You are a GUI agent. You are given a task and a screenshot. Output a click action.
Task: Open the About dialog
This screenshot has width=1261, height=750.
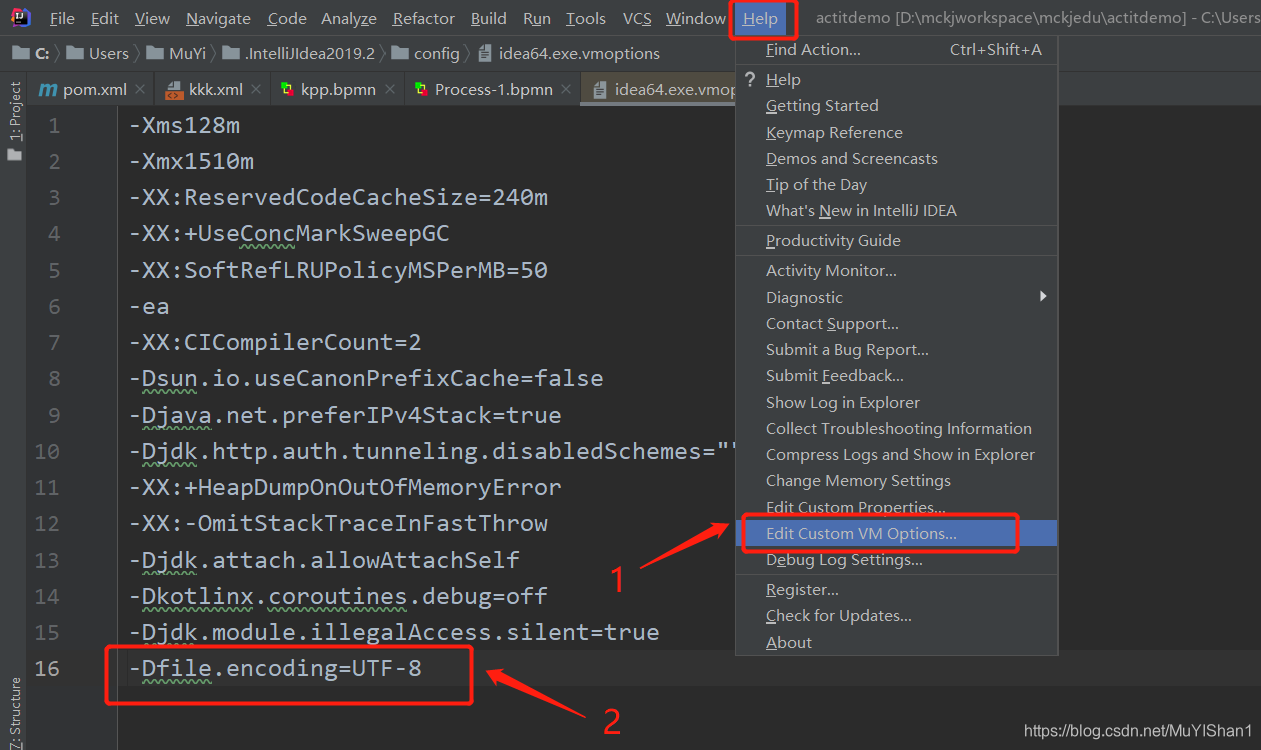(x=896, y=642)
